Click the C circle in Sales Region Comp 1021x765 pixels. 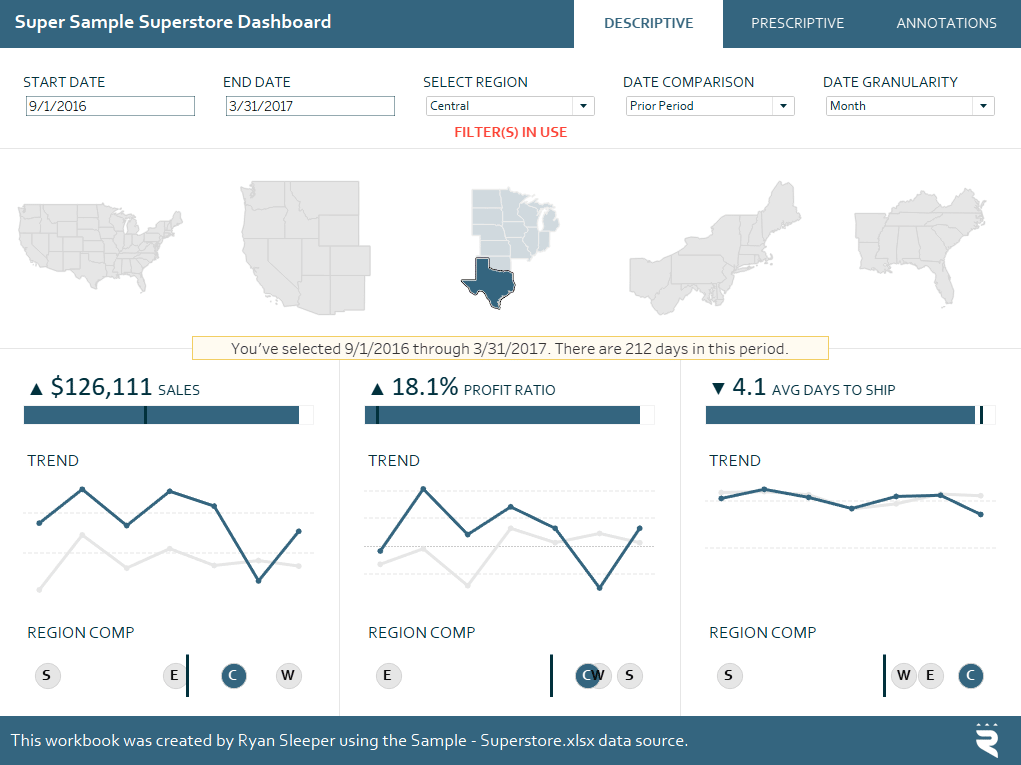click(234, 675)
